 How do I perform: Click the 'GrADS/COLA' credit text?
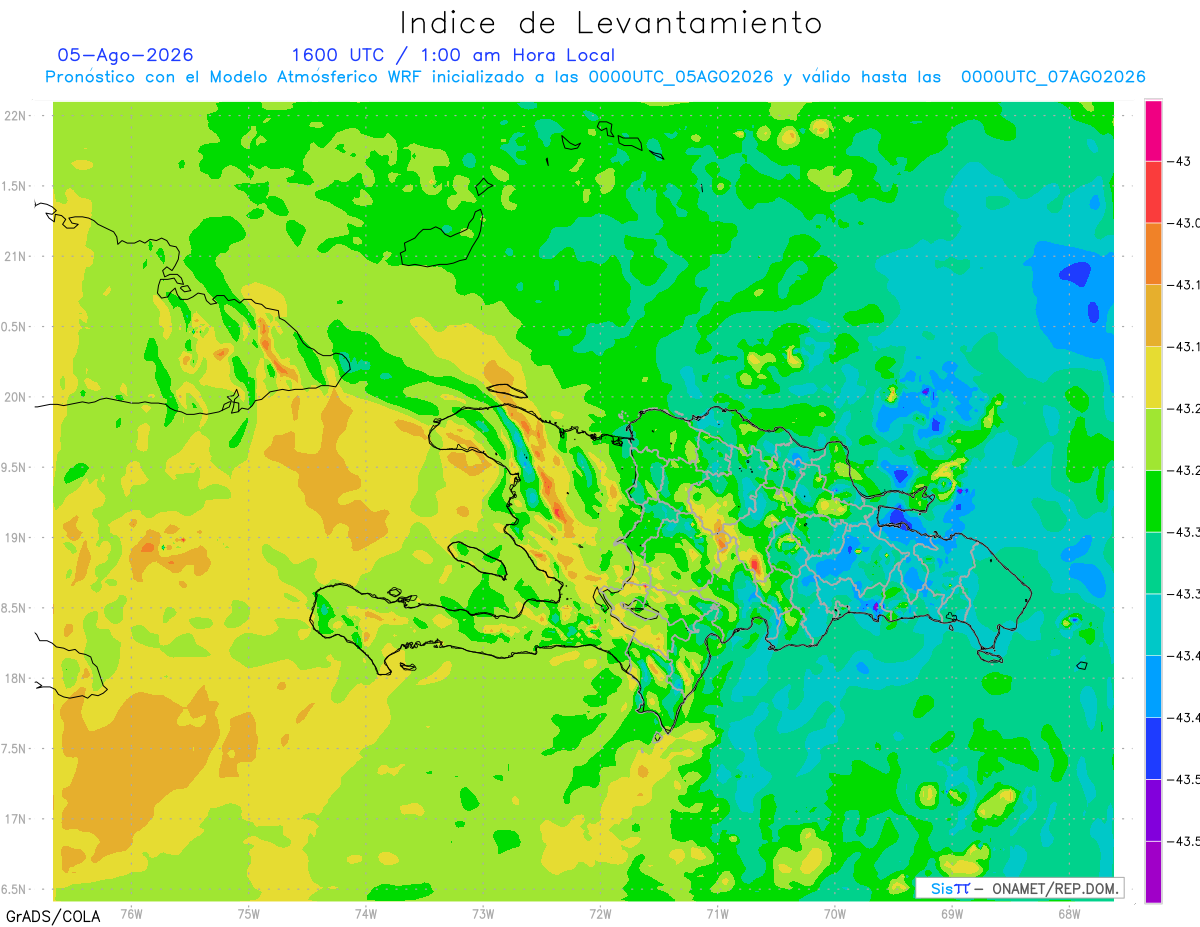pos(53,916)
